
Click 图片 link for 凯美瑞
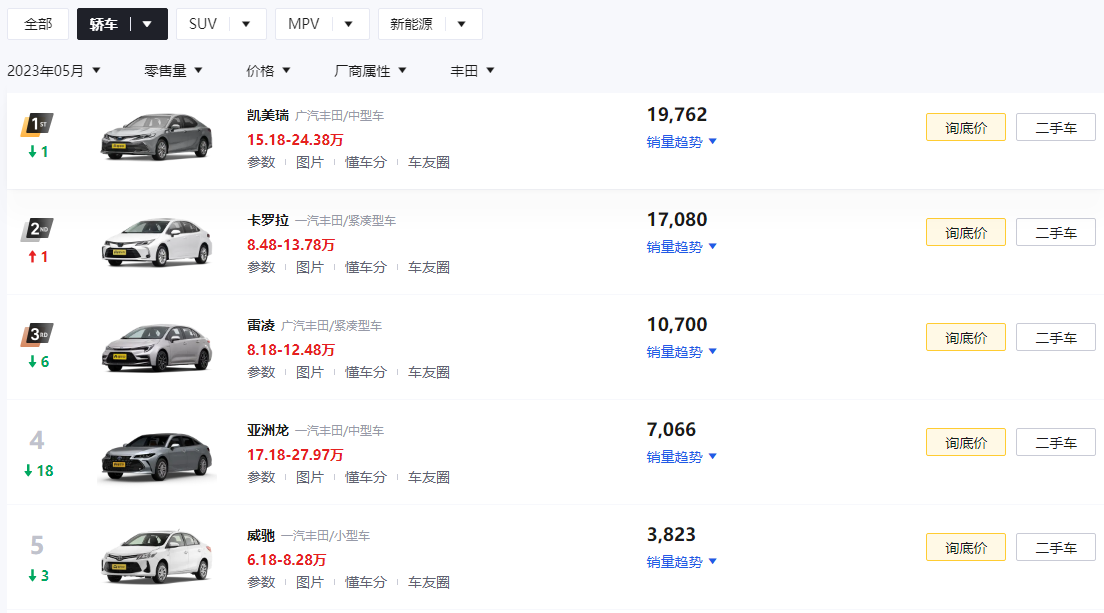pos(310,163)
